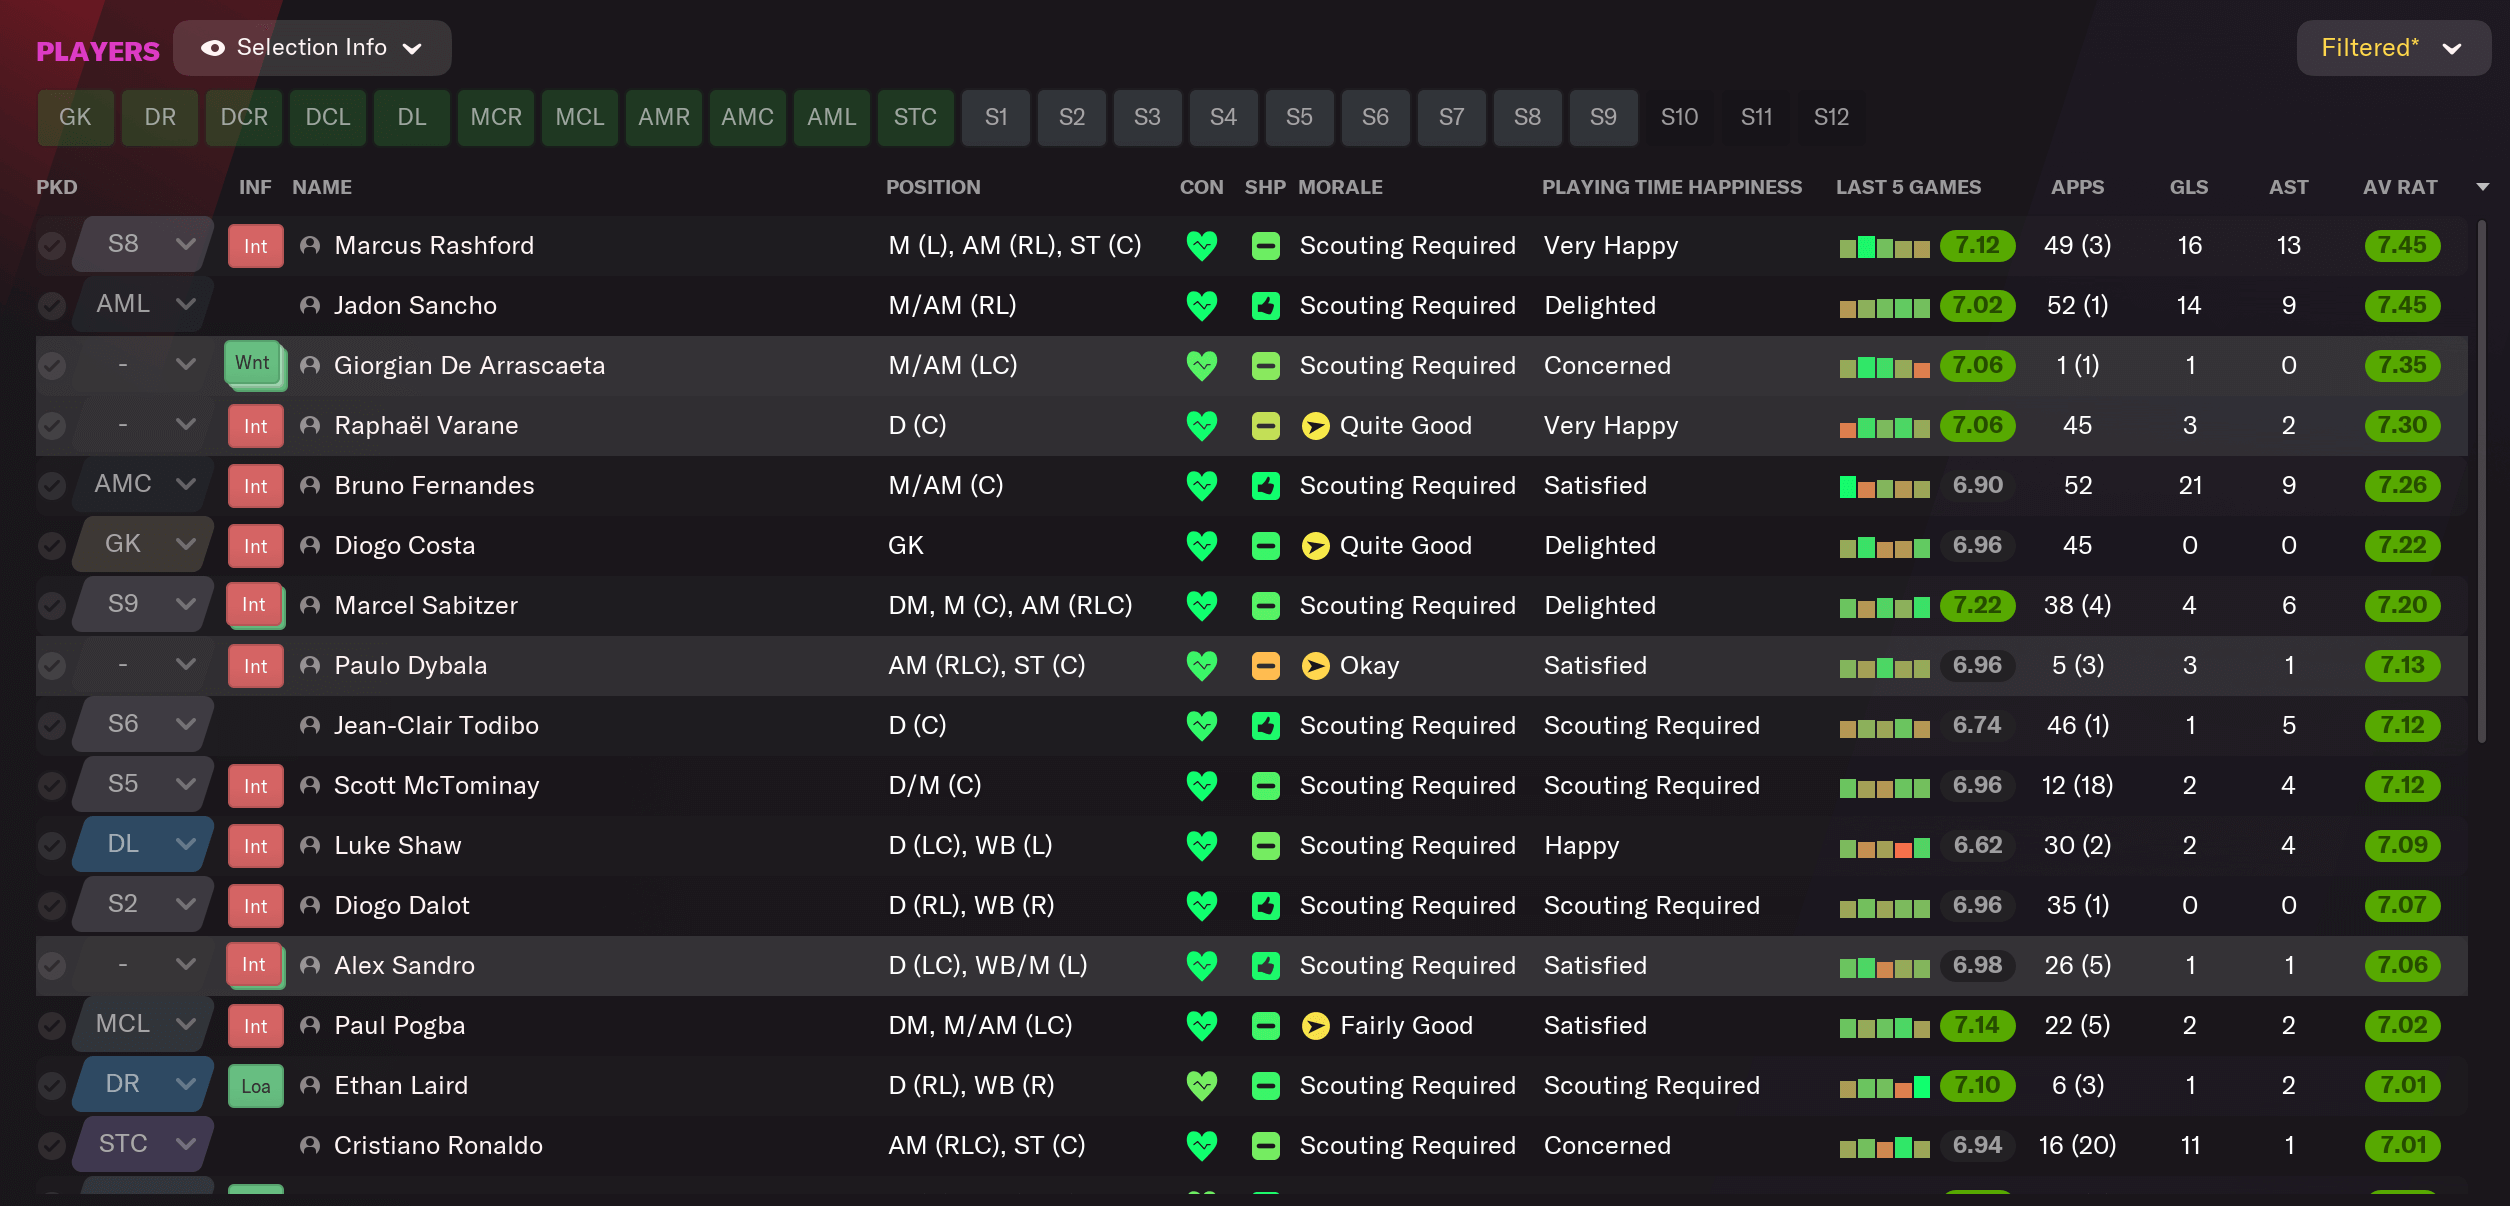Viewport: 2510px width, 1206px height.
Task: Select the GK position filter tab
Action: tap(75, 117)
